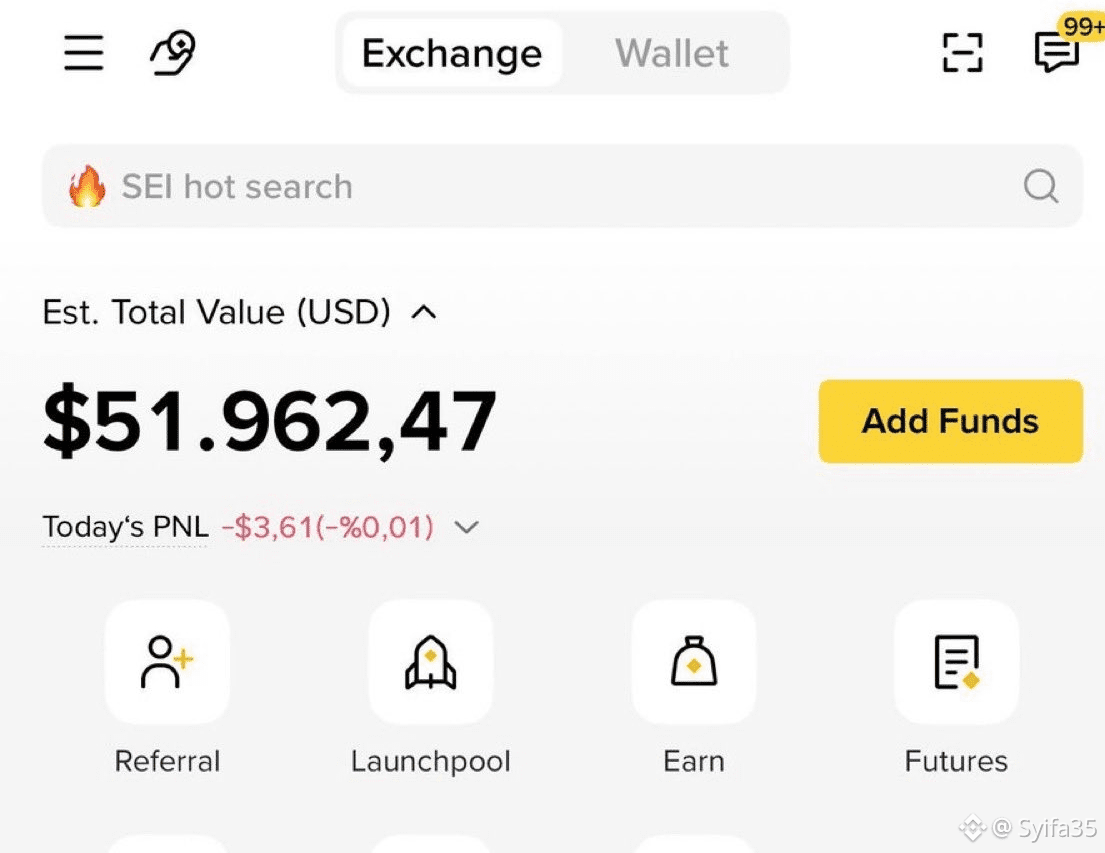Open Today's PNL details link
Screen dimensions: 1105x853
click(125, 527)
